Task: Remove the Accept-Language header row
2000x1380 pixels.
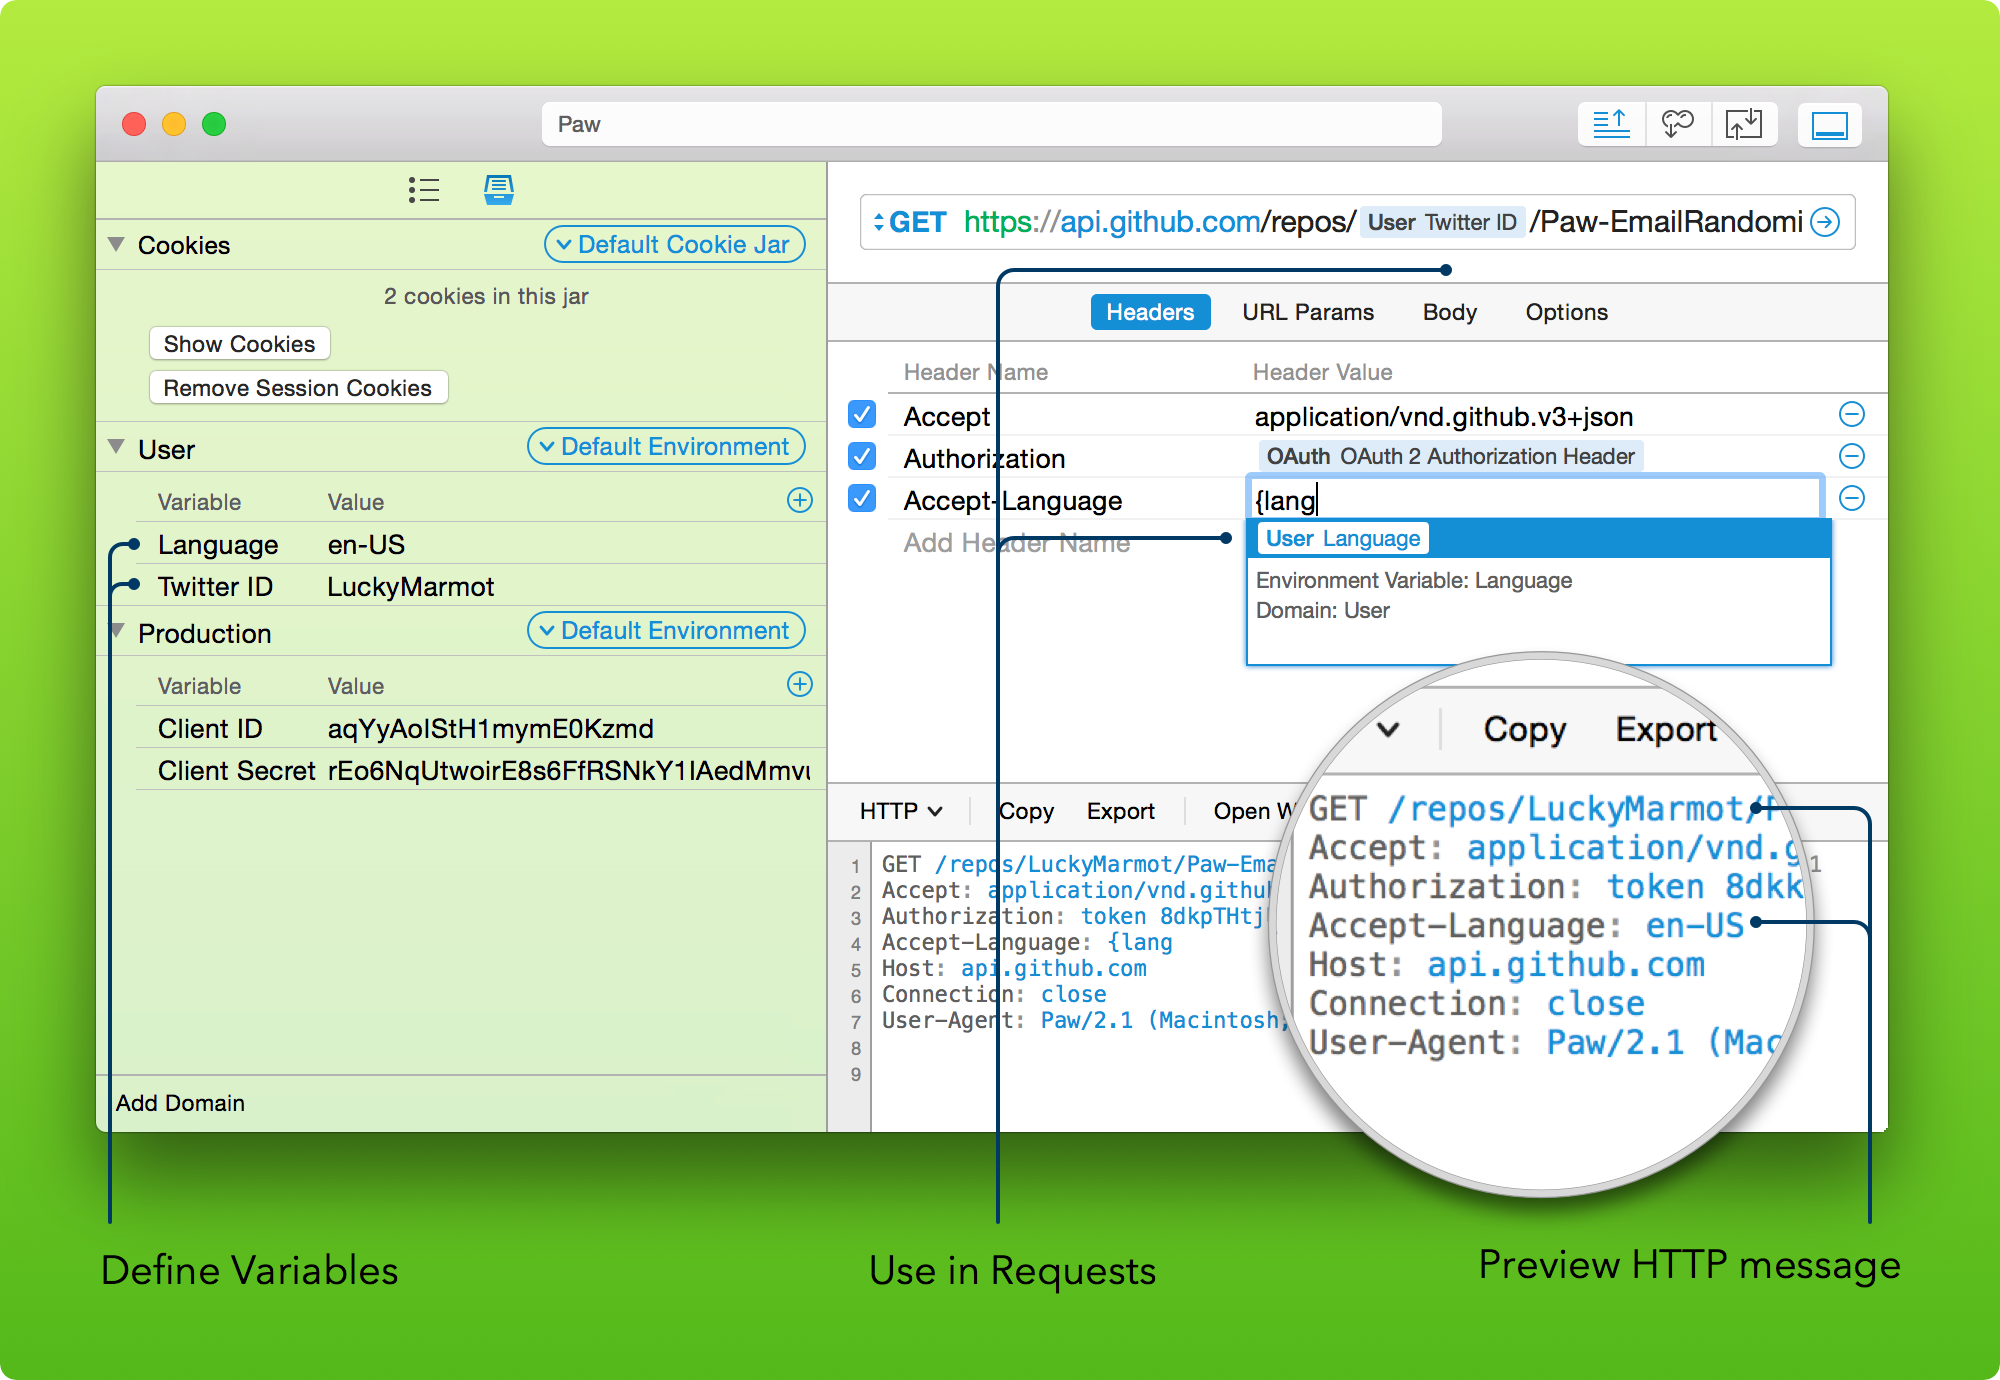Action: pyautogui.click(x=1852, y=498)
